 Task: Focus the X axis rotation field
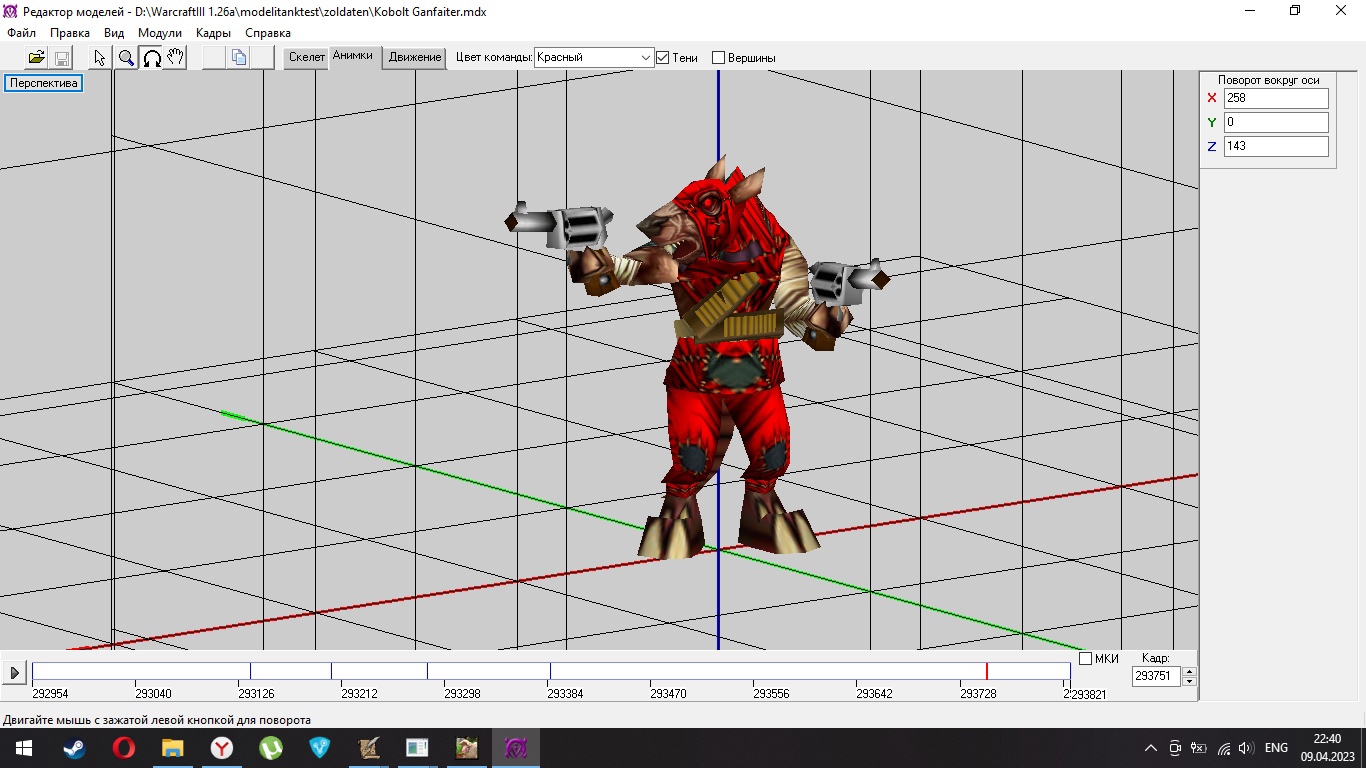click(1276, 98)
